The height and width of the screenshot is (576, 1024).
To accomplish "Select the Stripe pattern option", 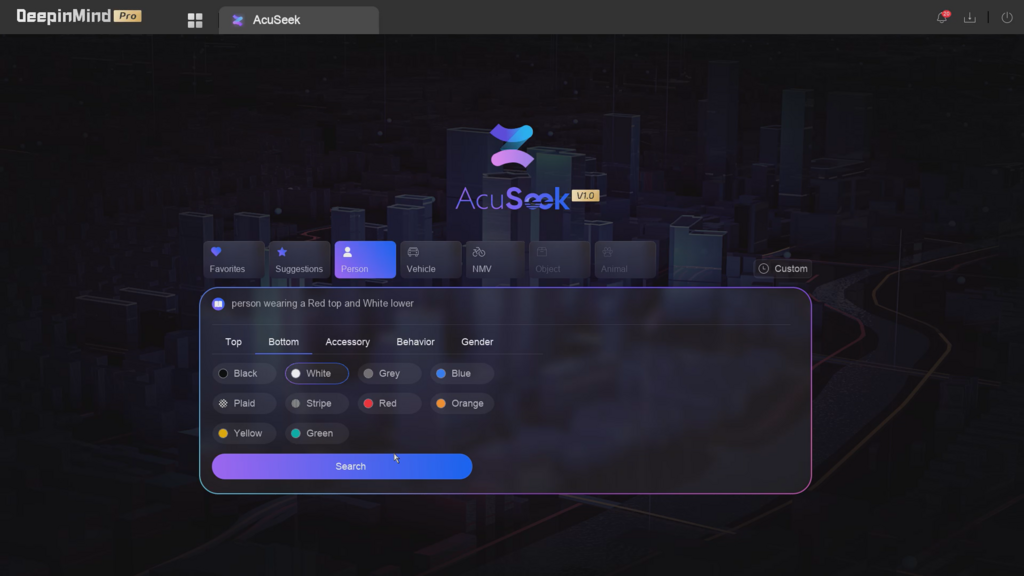I will 317,404.
